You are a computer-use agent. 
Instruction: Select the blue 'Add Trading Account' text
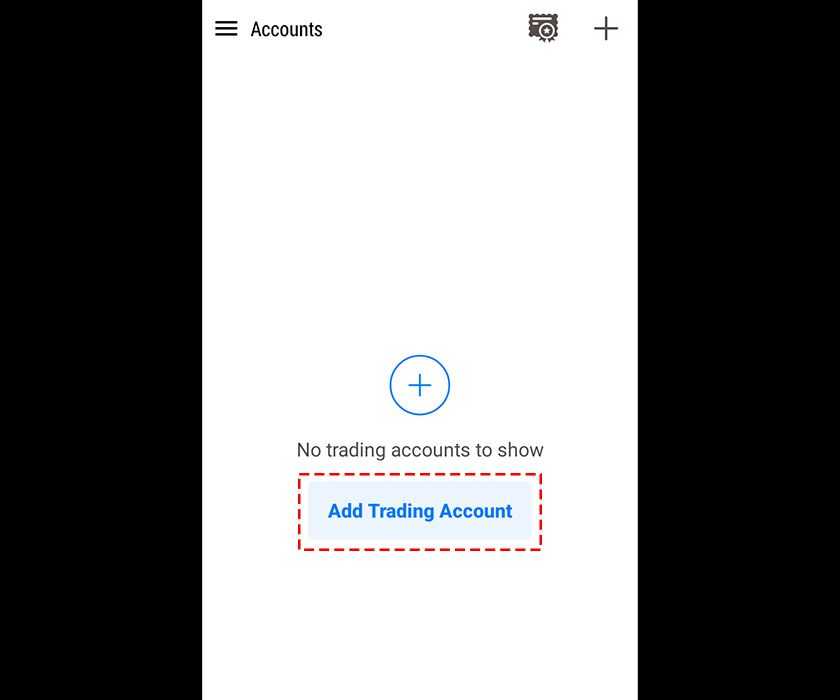tap(420, 511)
